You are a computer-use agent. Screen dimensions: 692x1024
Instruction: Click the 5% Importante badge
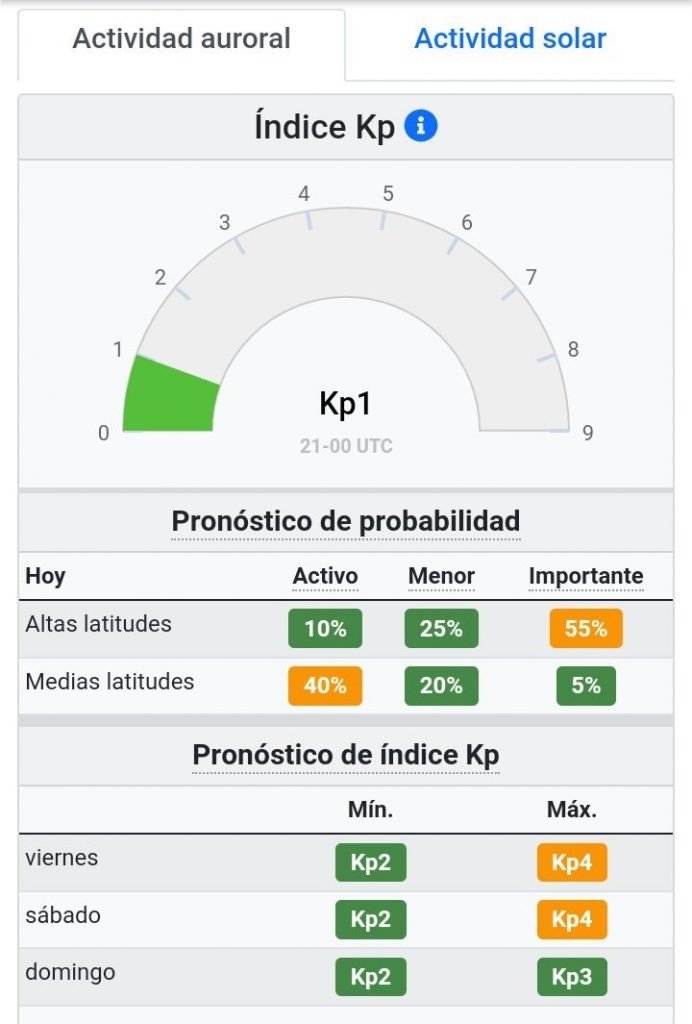tap(585, 686)
